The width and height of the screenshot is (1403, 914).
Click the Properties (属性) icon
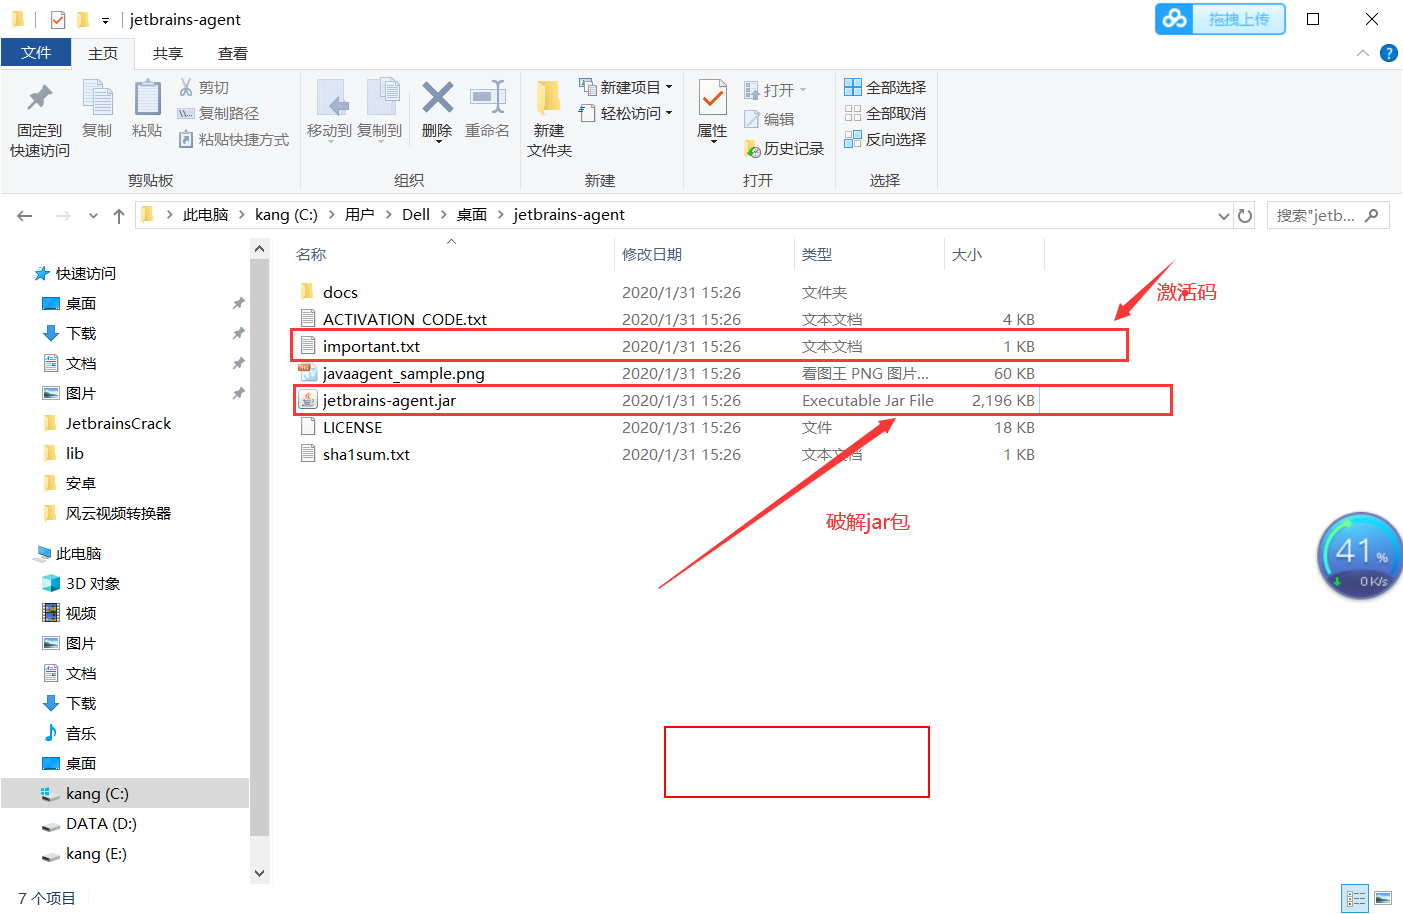(712, 99)
